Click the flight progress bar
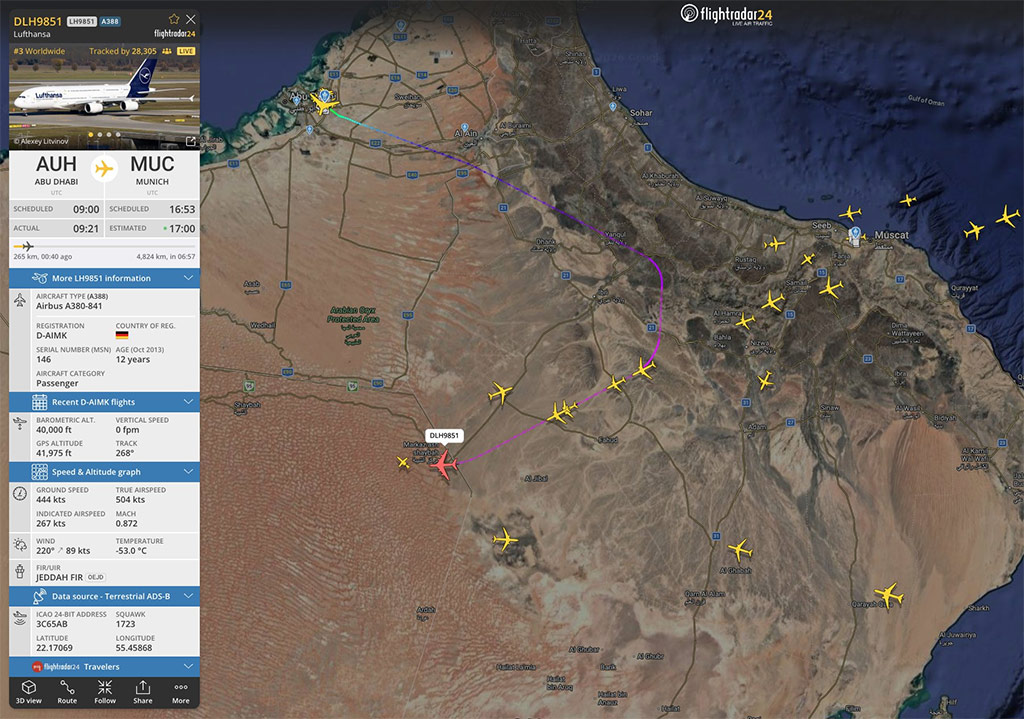 click(x=104, y=245)
